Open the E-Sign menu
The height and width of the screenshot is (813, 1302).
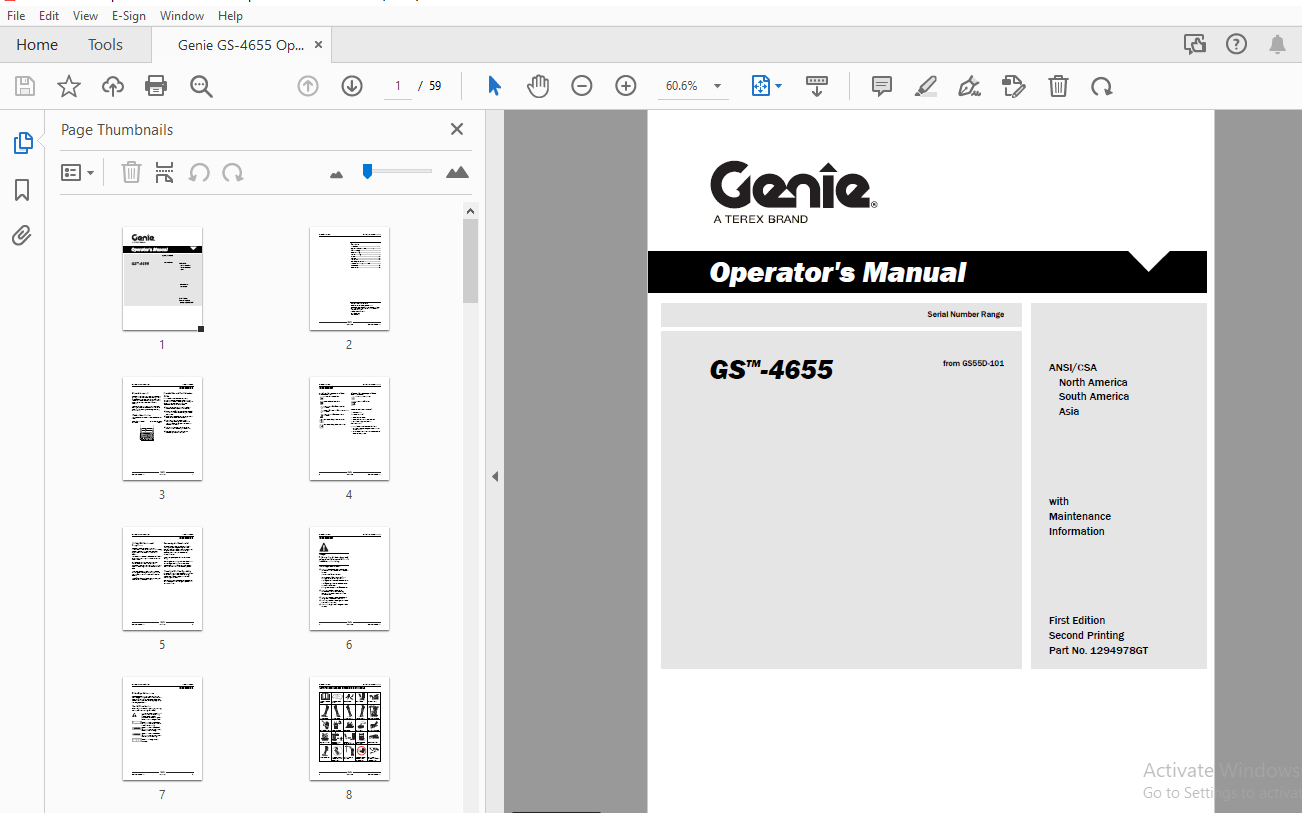(129, 16)
